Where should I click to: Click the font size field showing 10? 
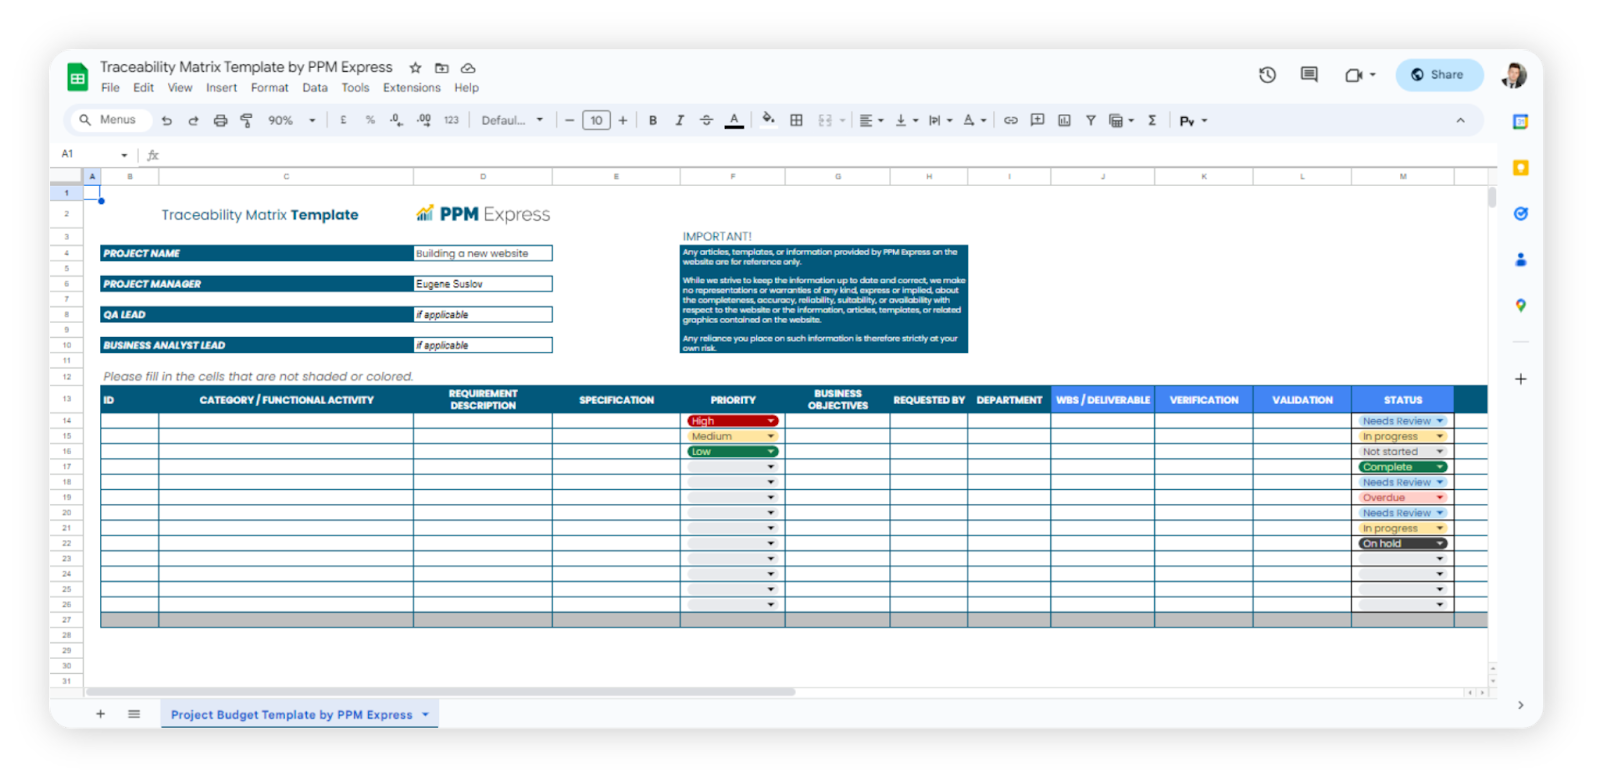[x=596, y=120]
